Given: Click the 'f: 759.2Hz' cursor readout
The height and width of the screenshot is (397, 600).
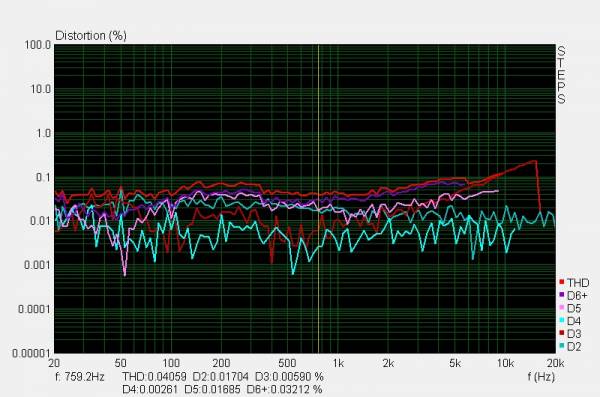Looking at the screenshot, I should pos(80,377).
